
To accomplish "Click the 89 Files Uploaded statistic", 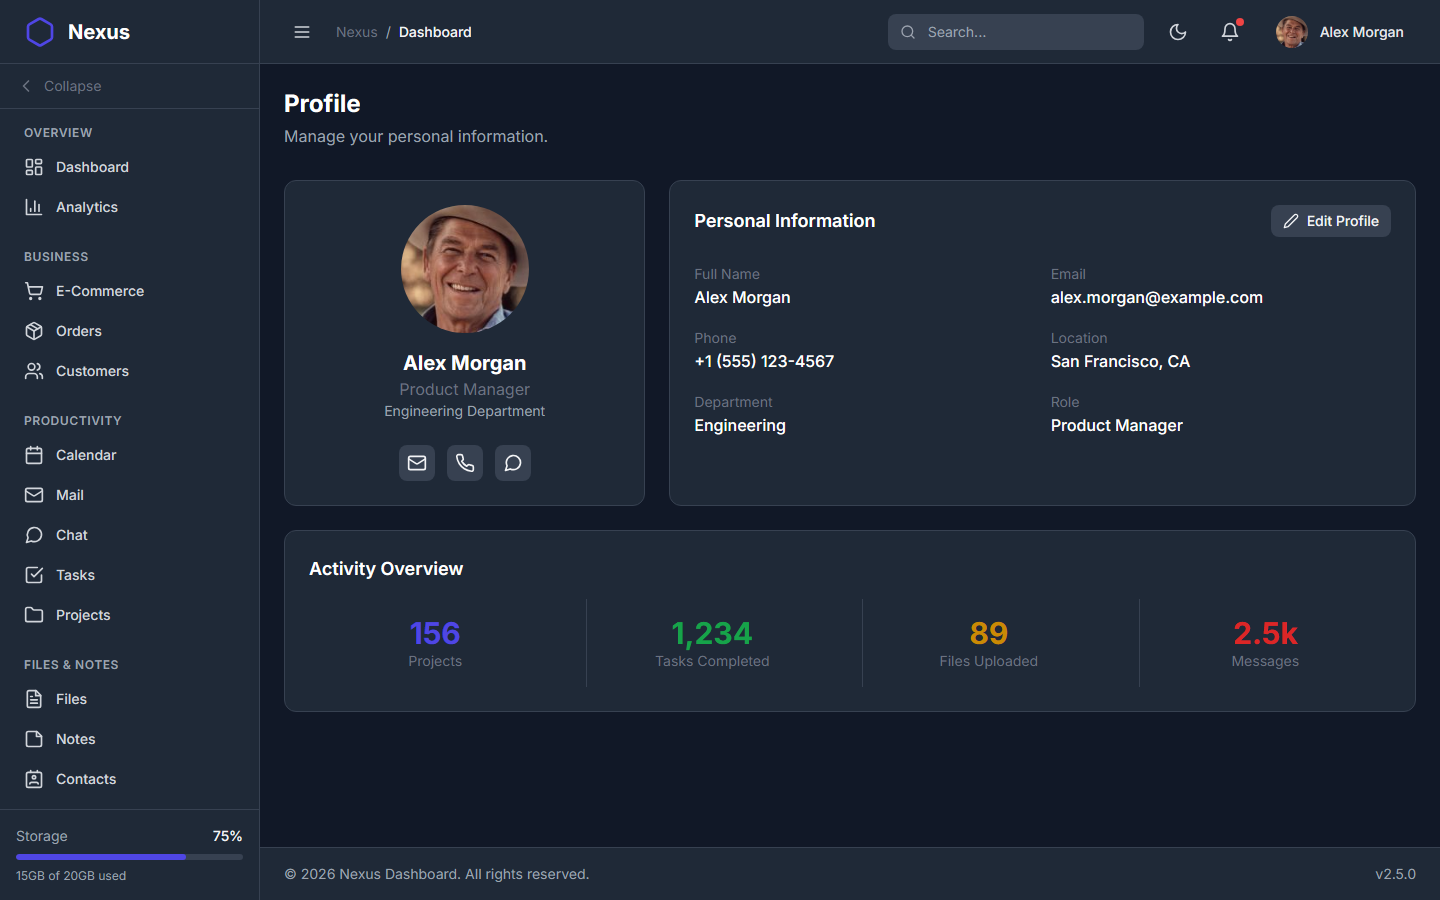I will click(989, 643).
